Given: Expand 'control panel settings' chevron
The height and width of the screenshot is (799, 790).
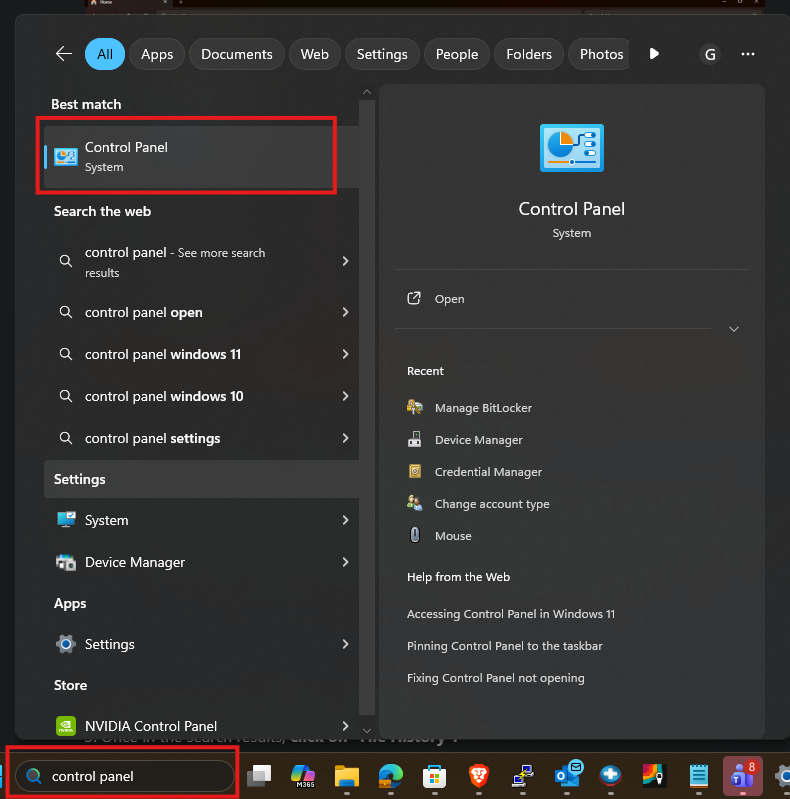Looking at the screenshot, I should point(345,438).
